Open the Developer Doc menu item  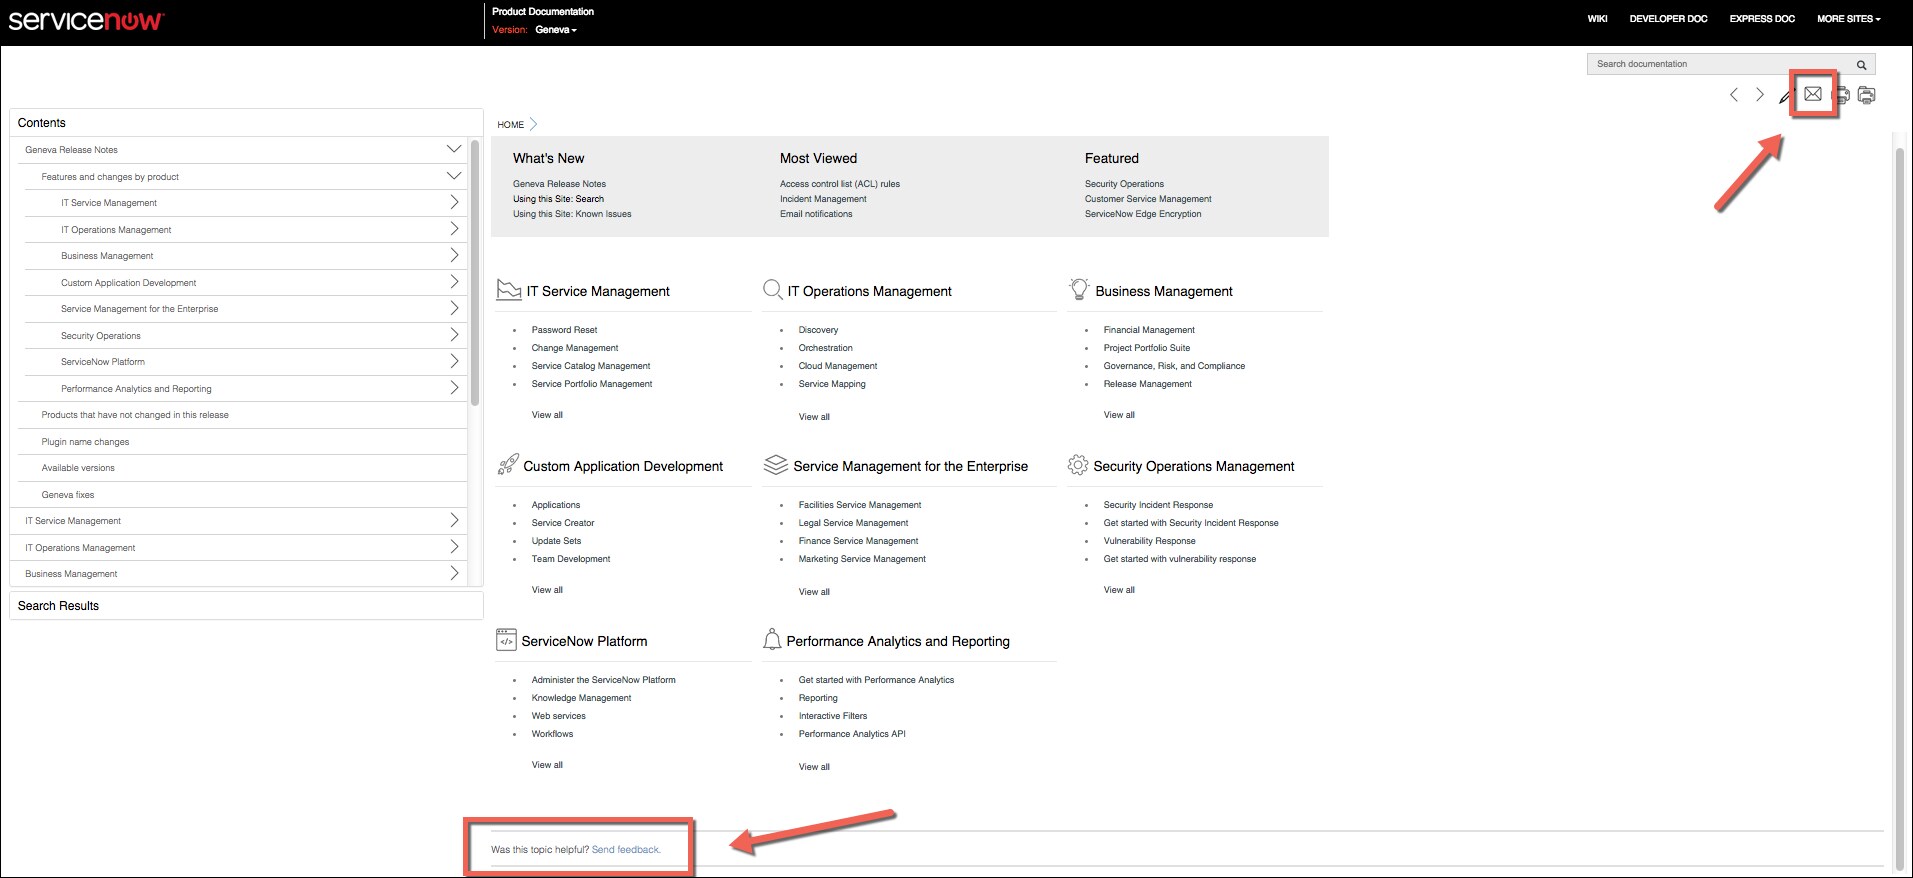coord(1668,19)
